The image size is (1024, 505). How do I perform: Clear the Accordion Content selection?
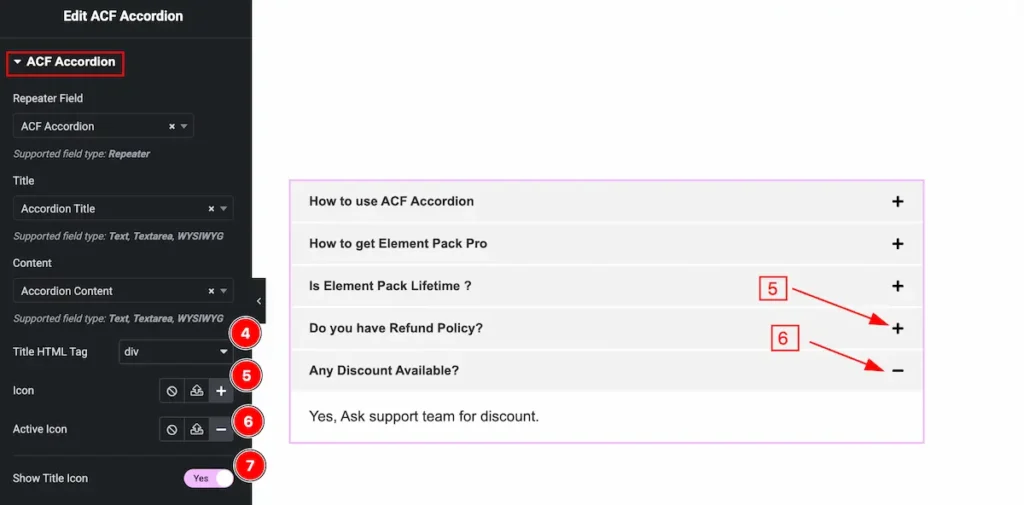coord(211,291)
